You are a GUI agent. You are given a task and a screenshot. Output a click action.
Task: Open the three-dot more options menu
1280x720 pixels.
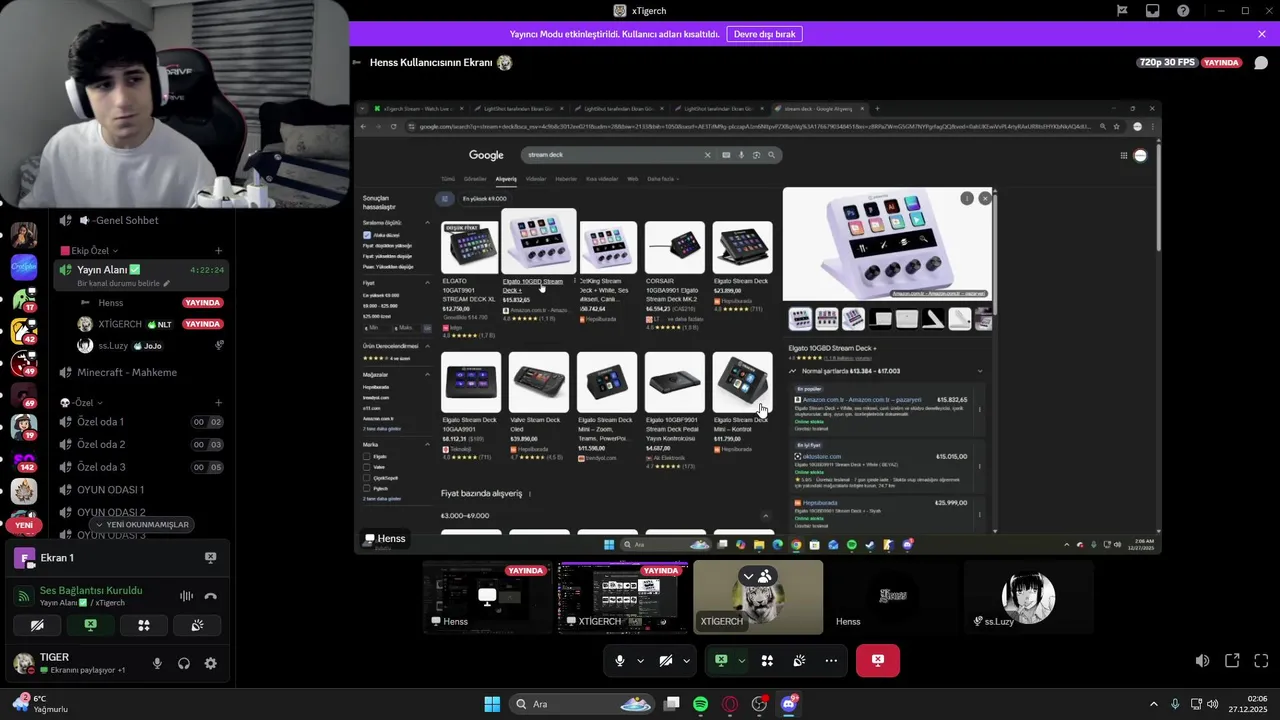pos(831,661)
